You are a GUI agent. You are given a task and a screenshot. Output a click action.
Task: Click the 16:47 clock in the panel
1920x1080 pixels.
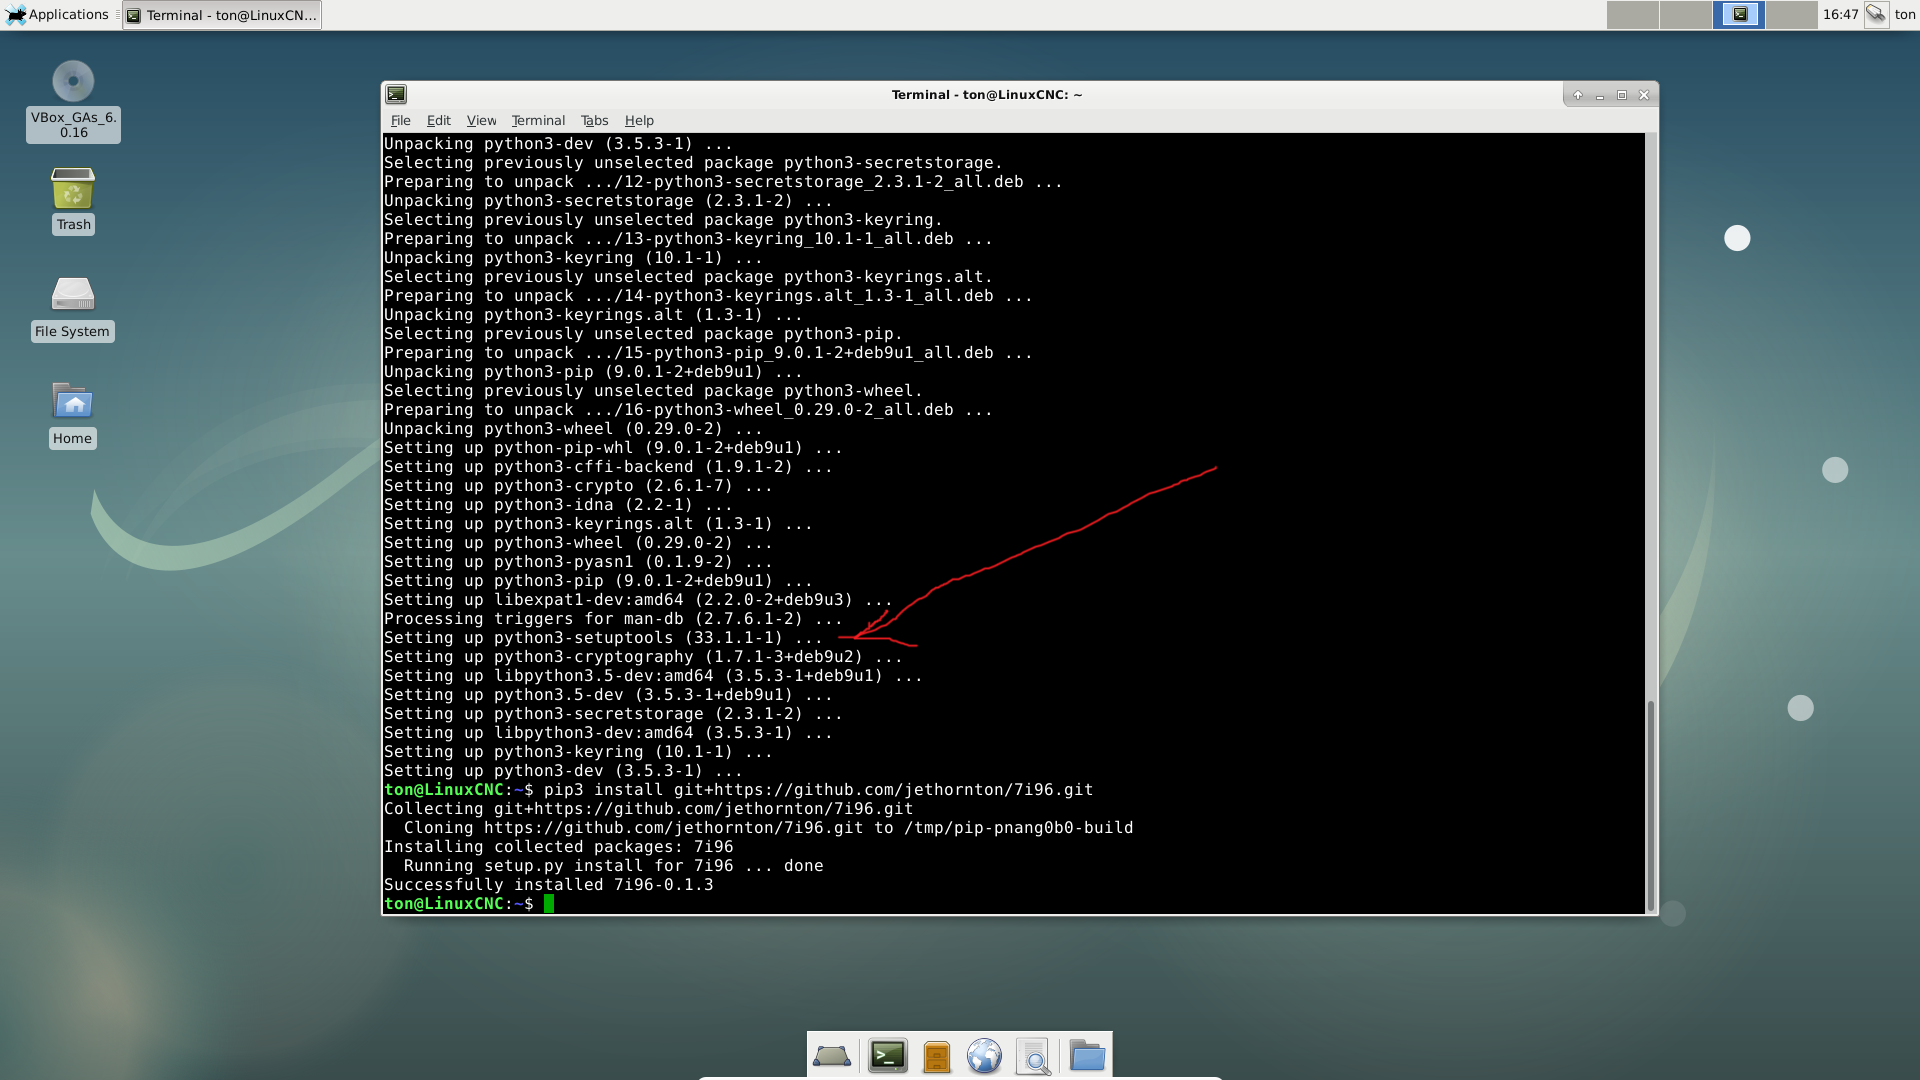click(x=1840, y=14)
